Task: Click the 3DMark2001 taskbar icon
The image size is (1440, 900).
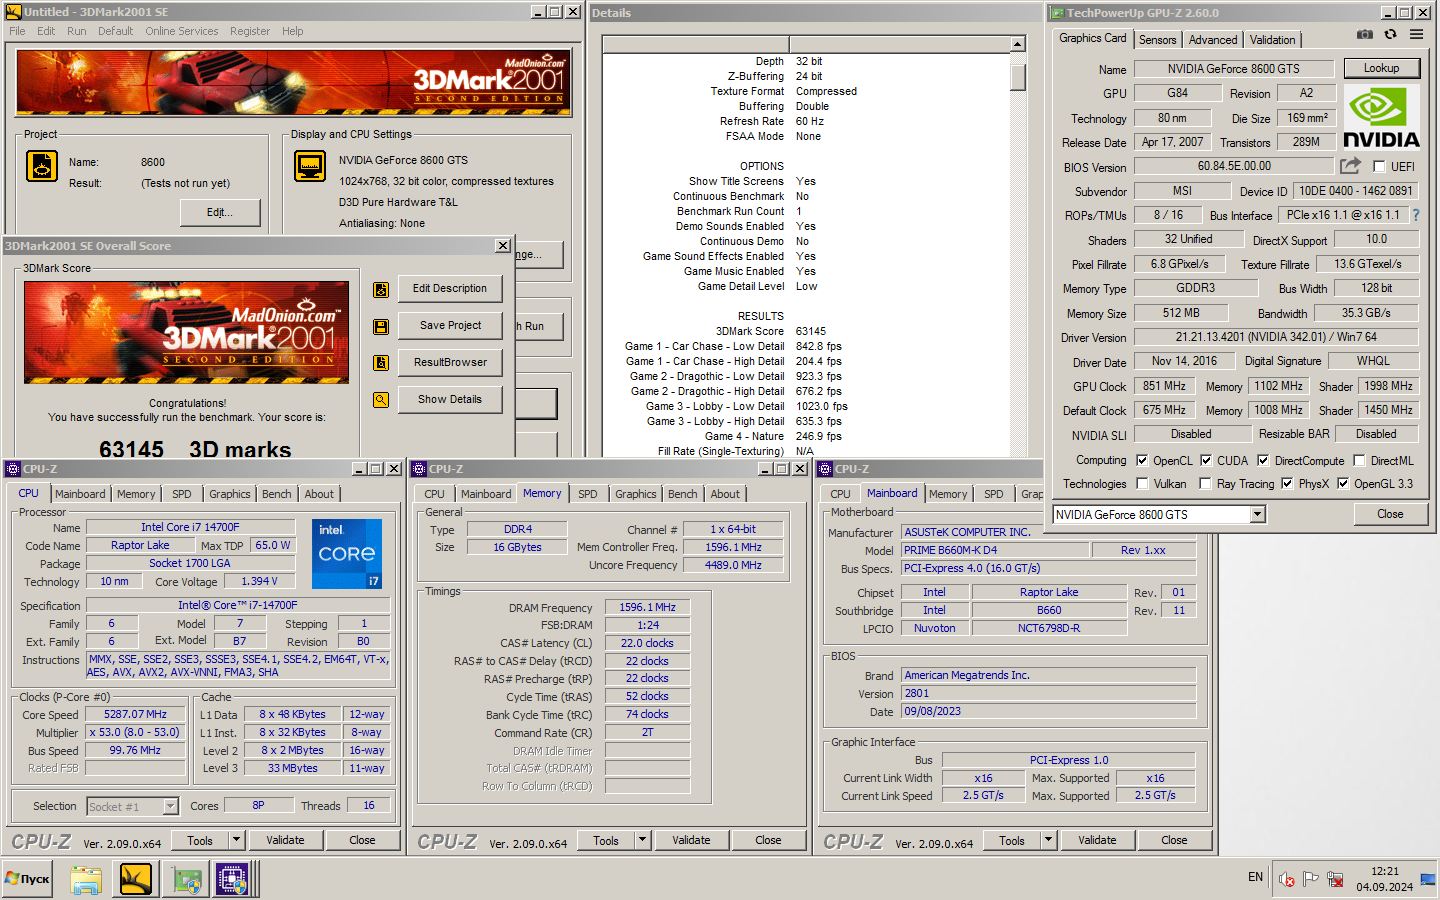Action: (x=136, y=880)
